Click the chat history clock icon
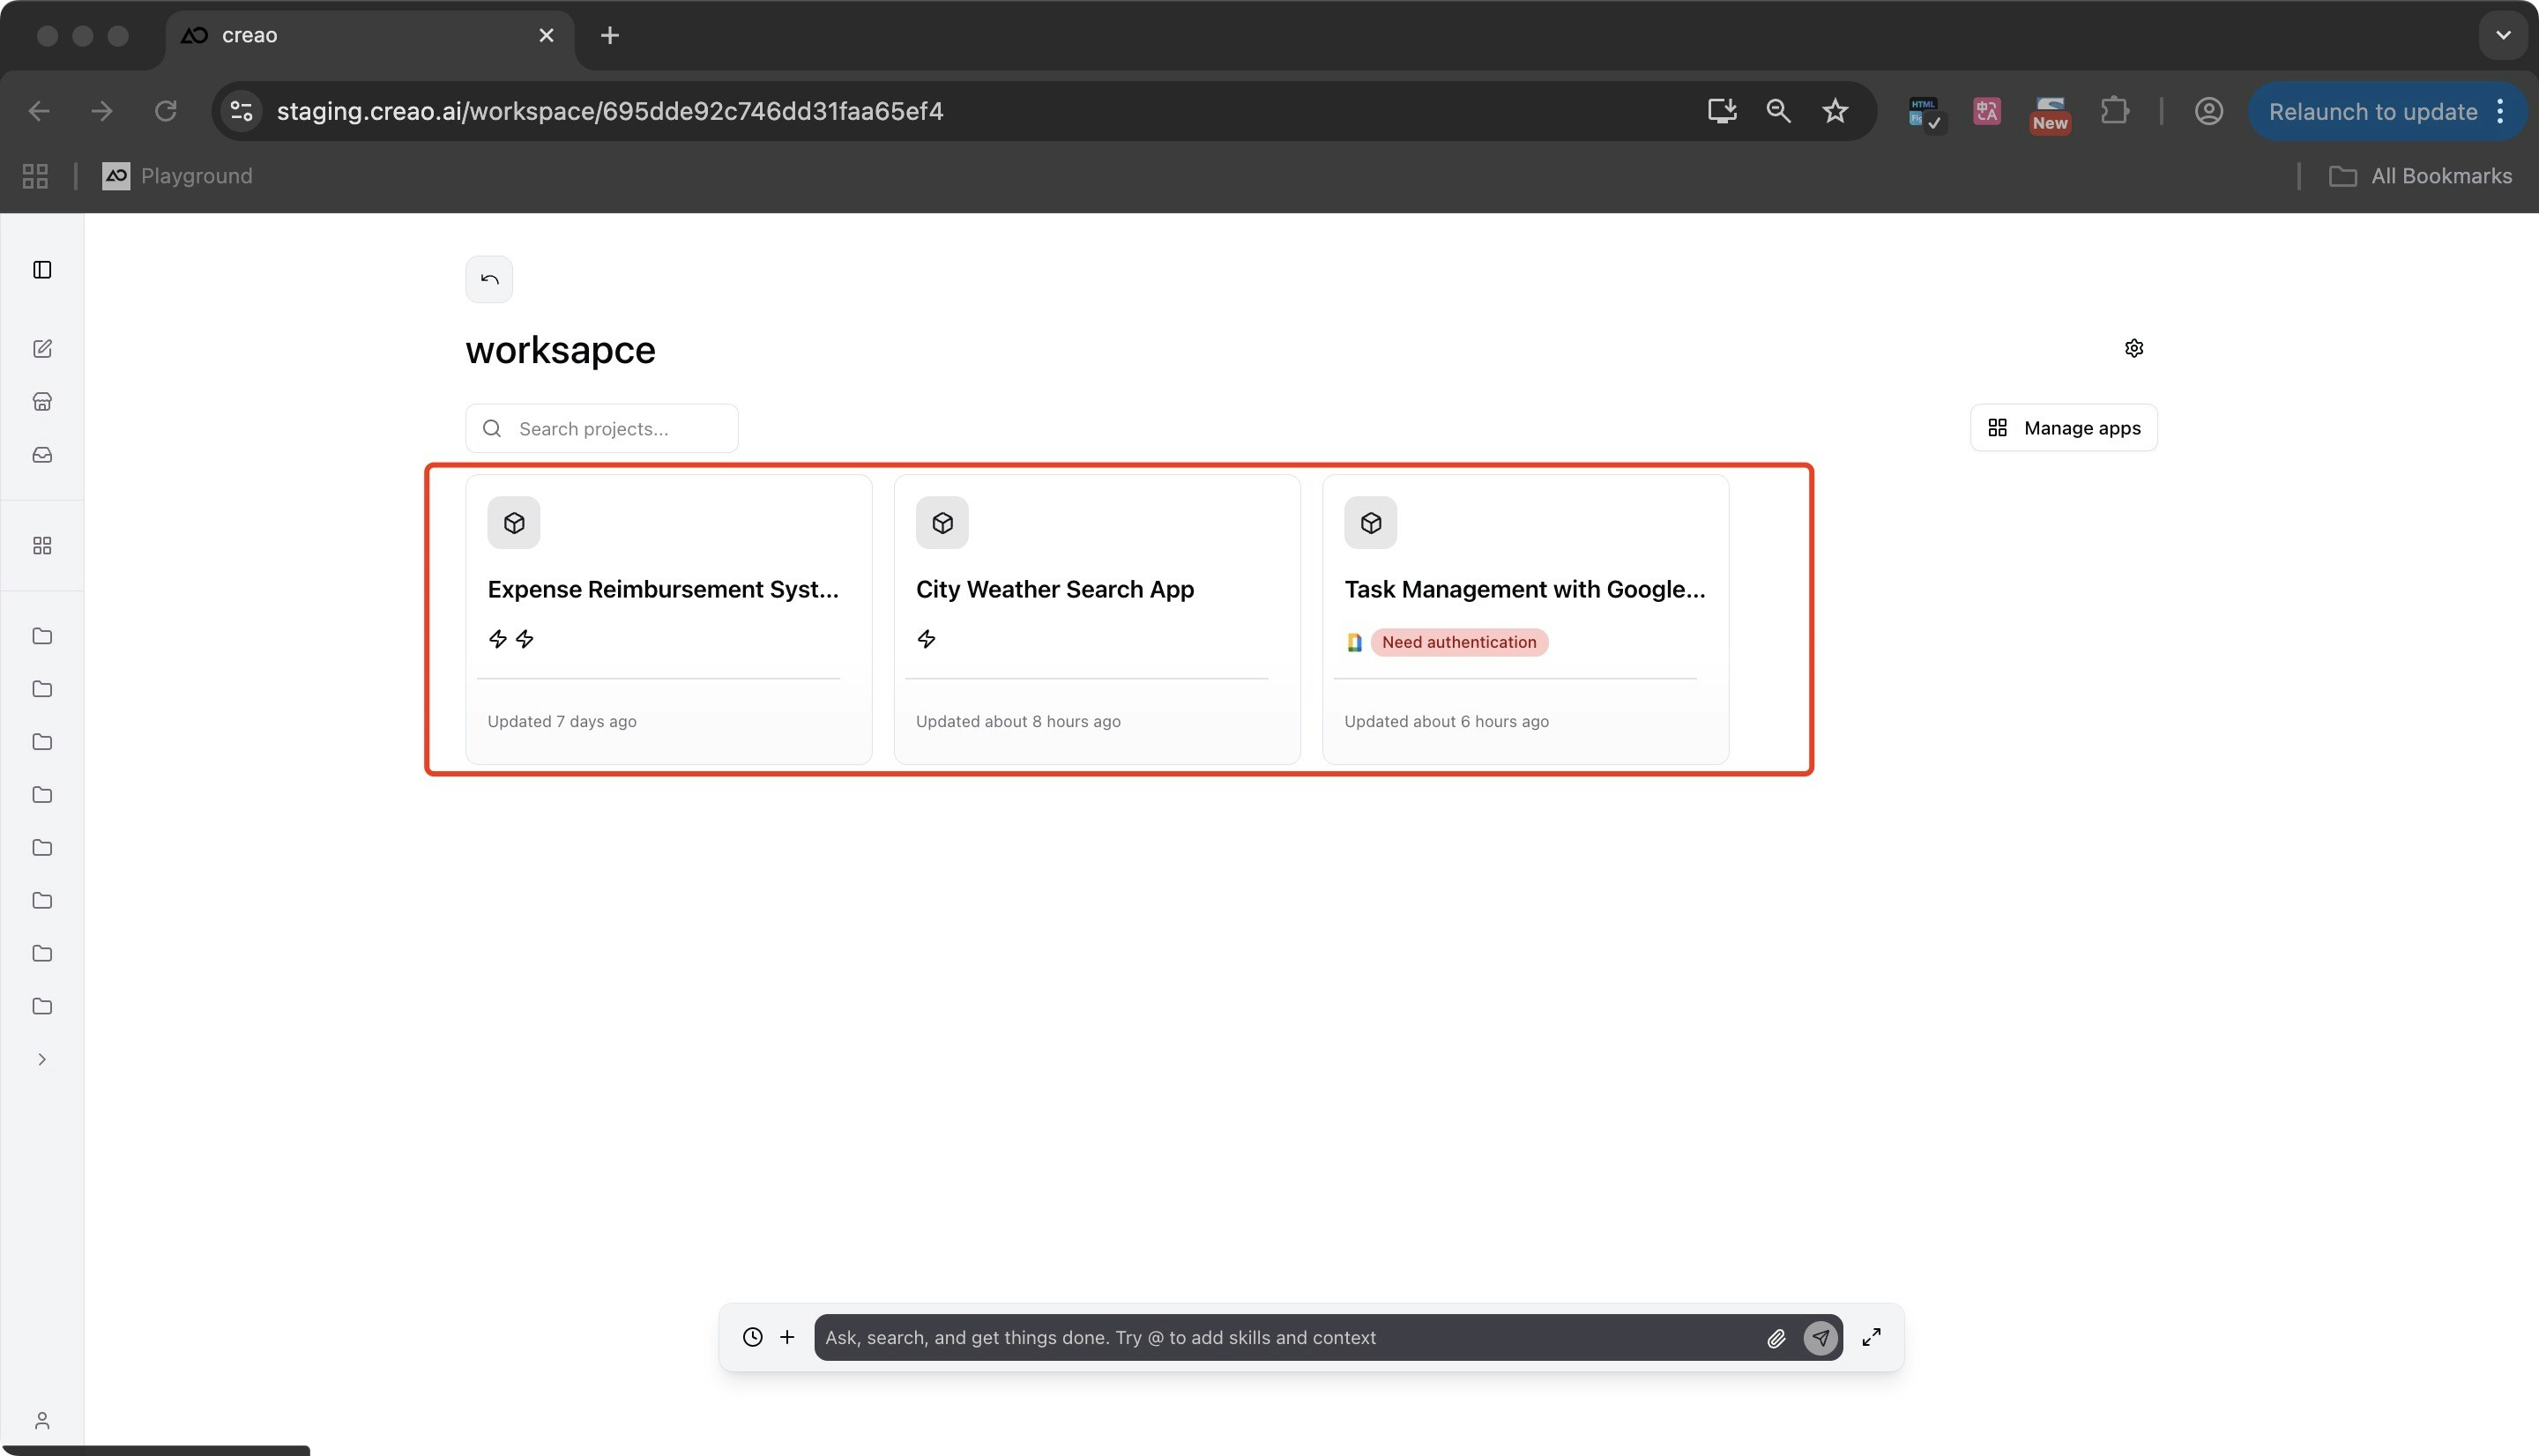 point(752,1337)
